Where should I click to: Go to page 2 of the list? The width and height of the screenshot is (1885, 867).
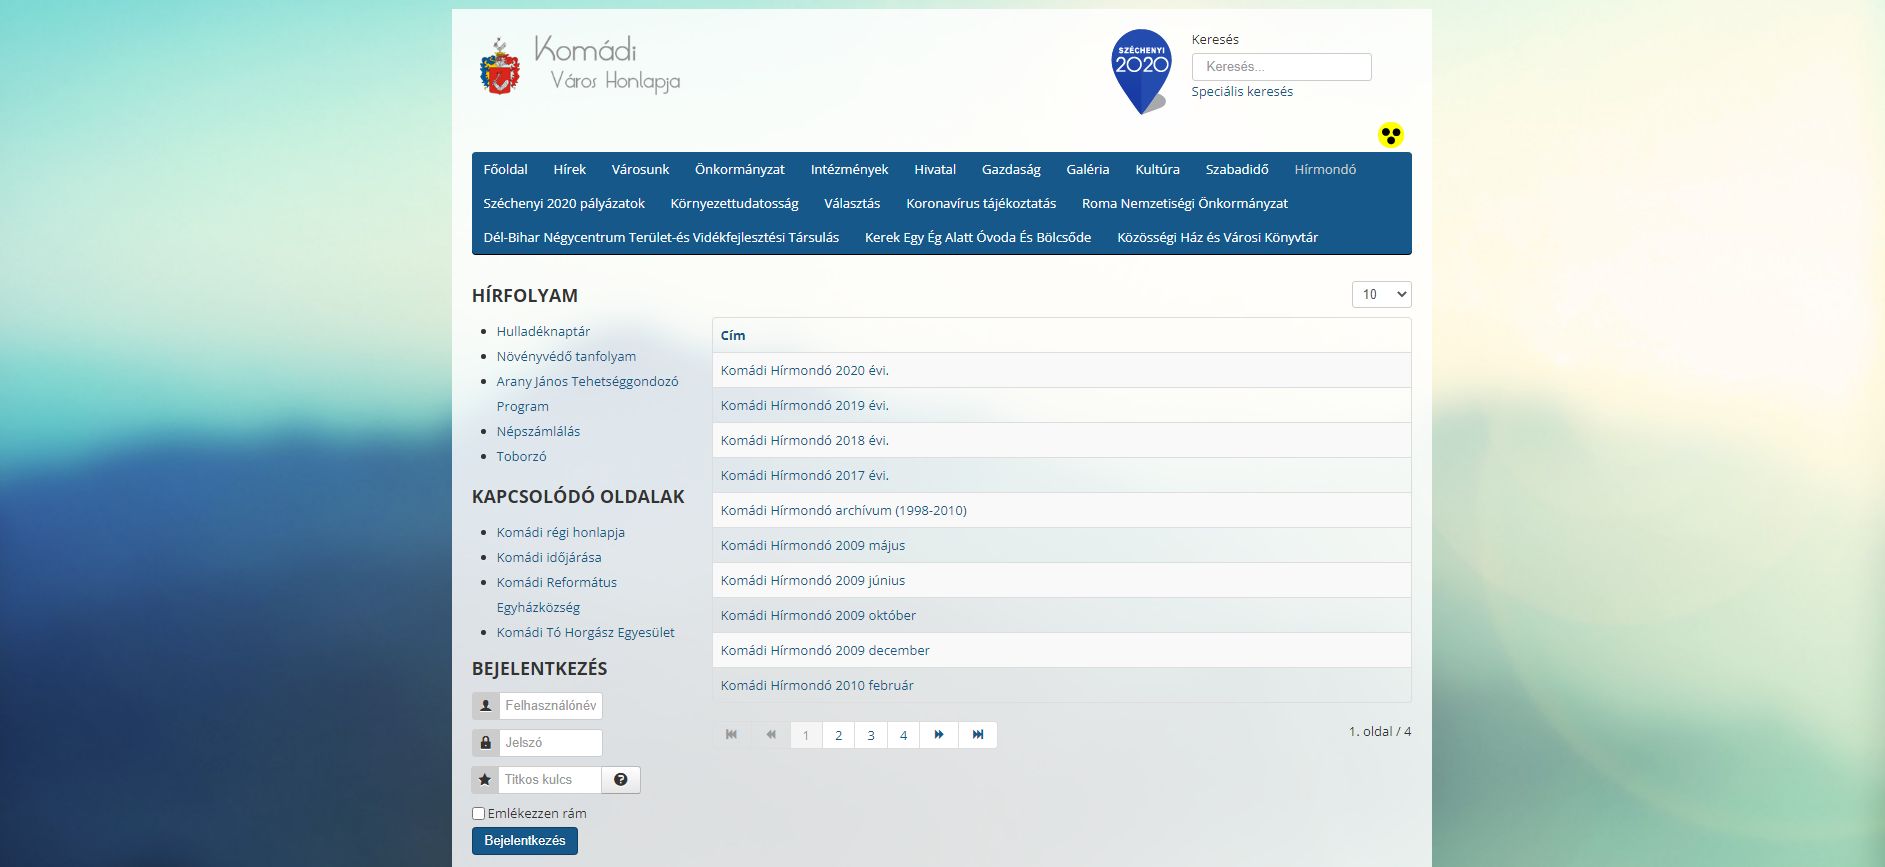(838, 735)
